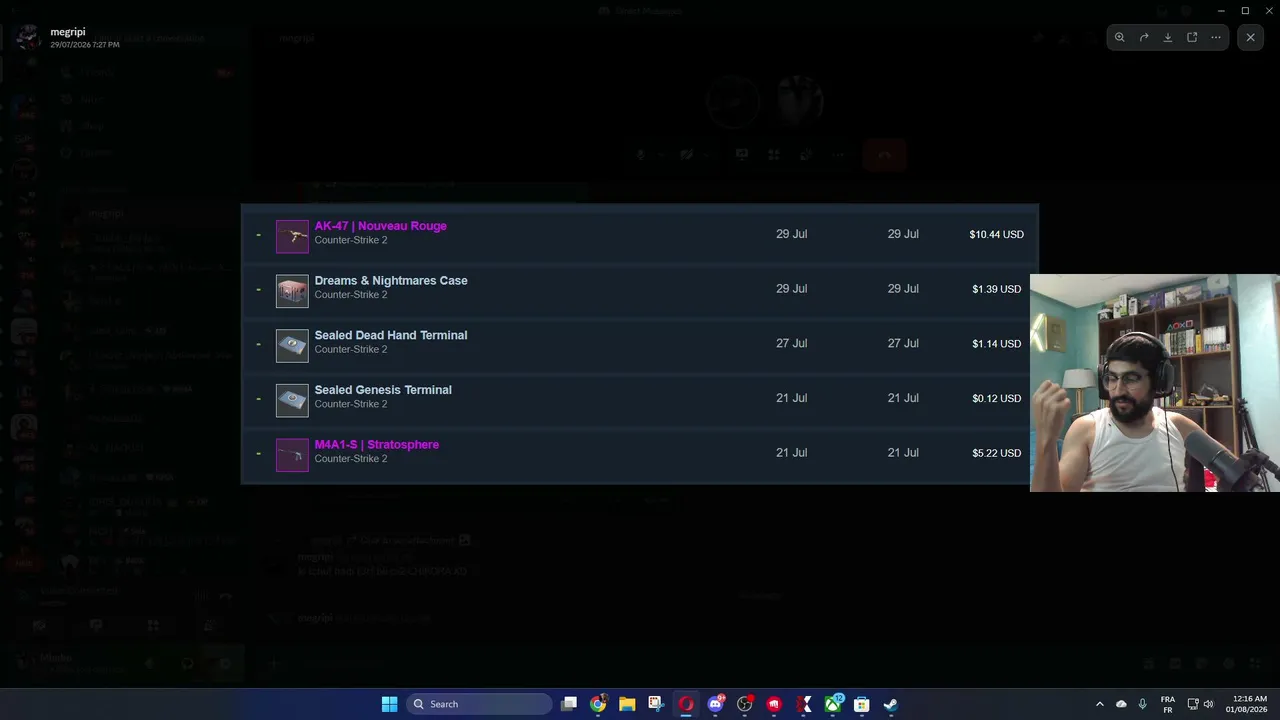The width and height of the screenshot is (1280, 720).
Task: Expand the hidden system tray icons chevron
Action: (1100, 704)
